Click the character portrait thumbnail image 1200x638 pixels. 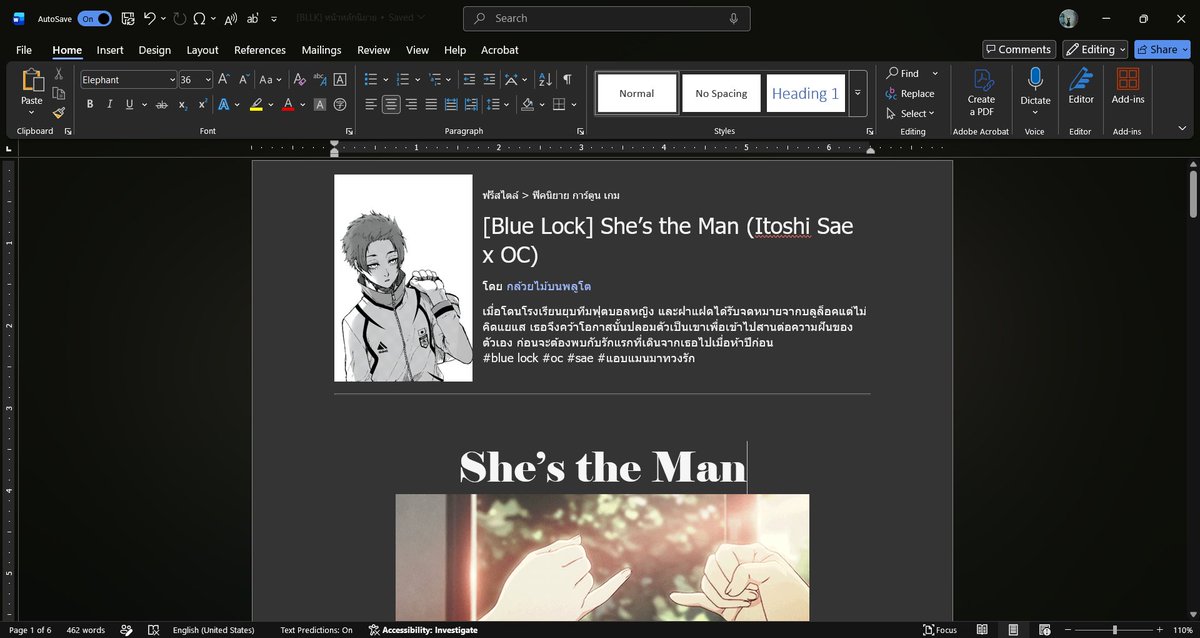pos(403,278)
